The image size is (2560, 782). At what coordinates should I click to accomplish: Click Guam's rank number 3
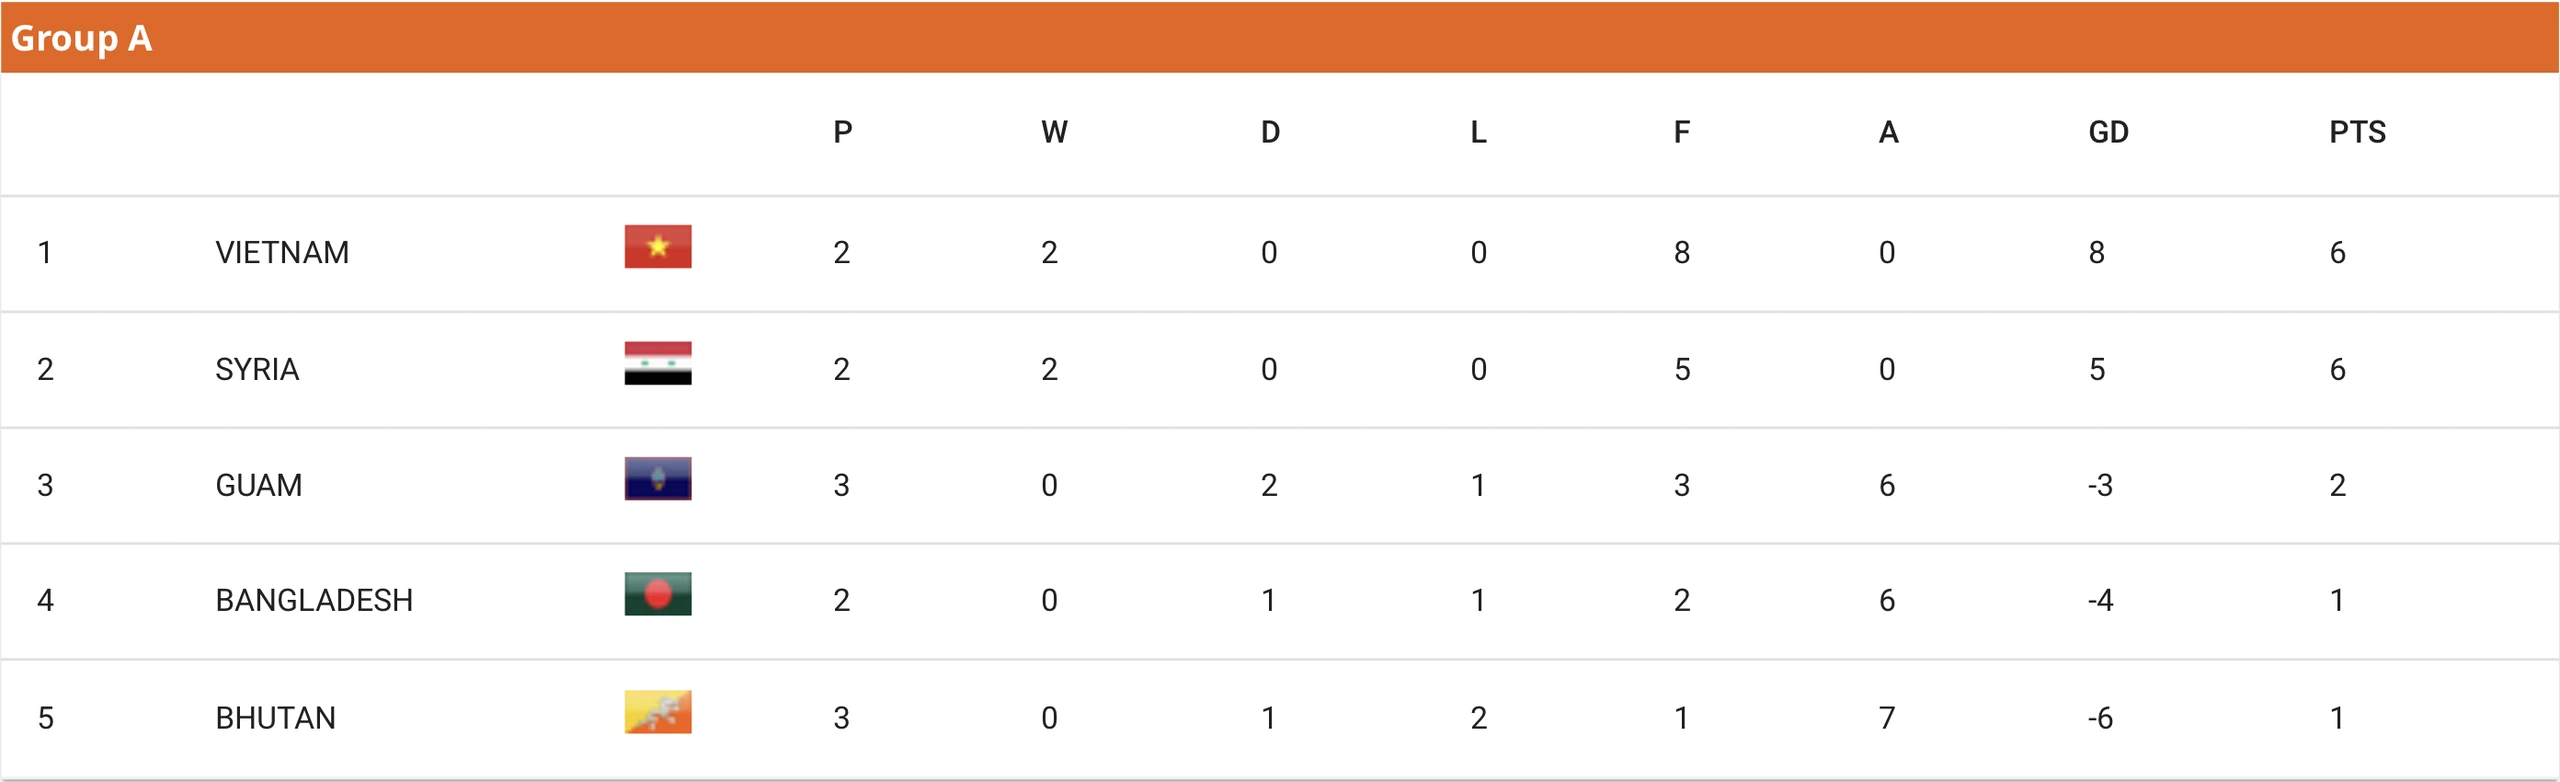point(45,485)
